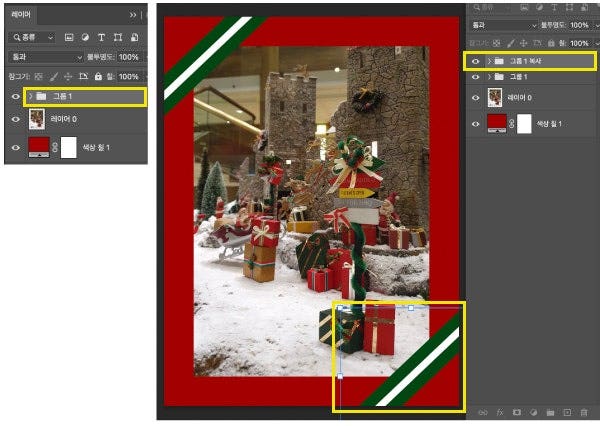This screenshot has width=600, height=426.
Task: Click mask link icon of 색상 칠 1 in floating panel
Action: point(55,147)
